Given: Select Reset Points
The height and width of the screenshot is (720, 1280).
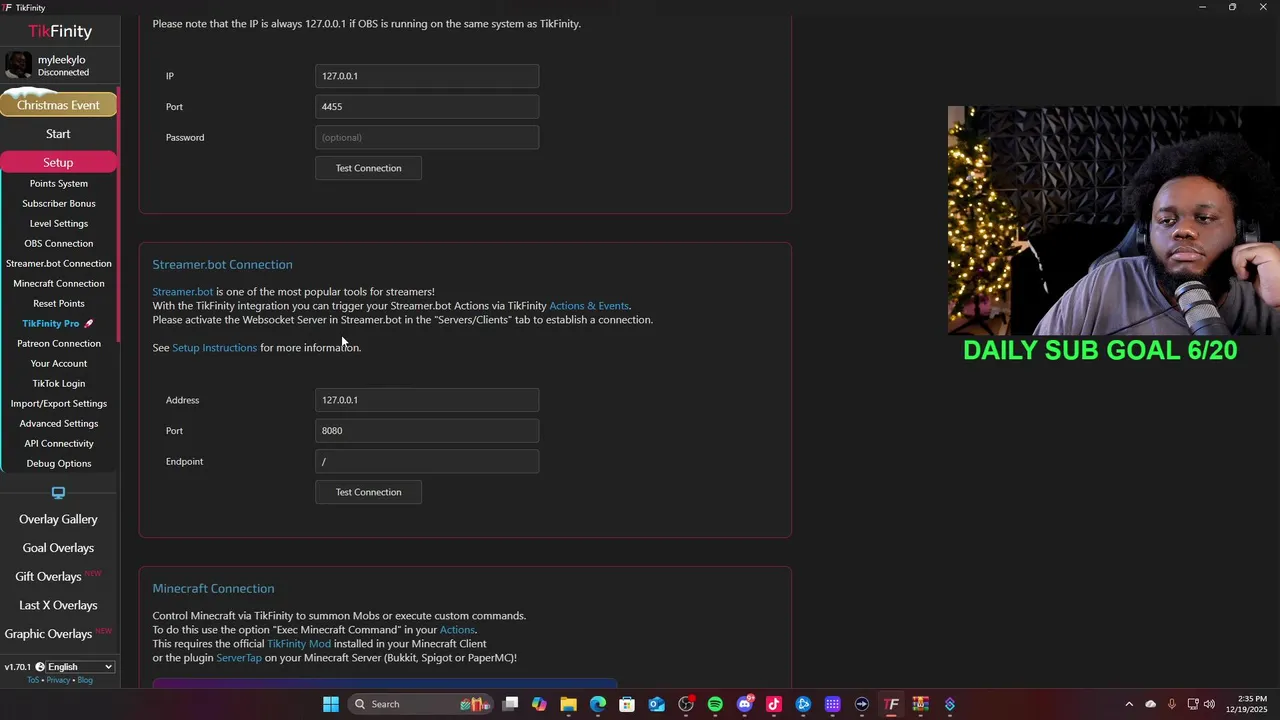Looking at the screenshot, I should point(58,303).
